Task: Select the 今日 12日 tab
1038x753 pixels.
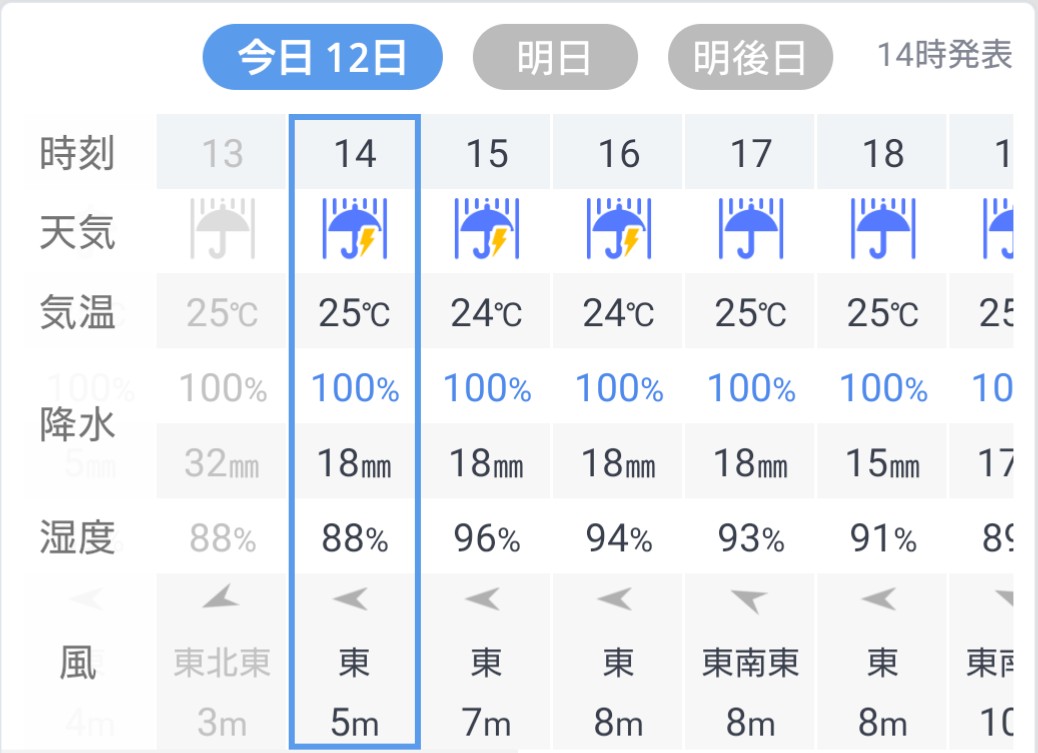Action: pyautogui.click(x=322, y=57)
